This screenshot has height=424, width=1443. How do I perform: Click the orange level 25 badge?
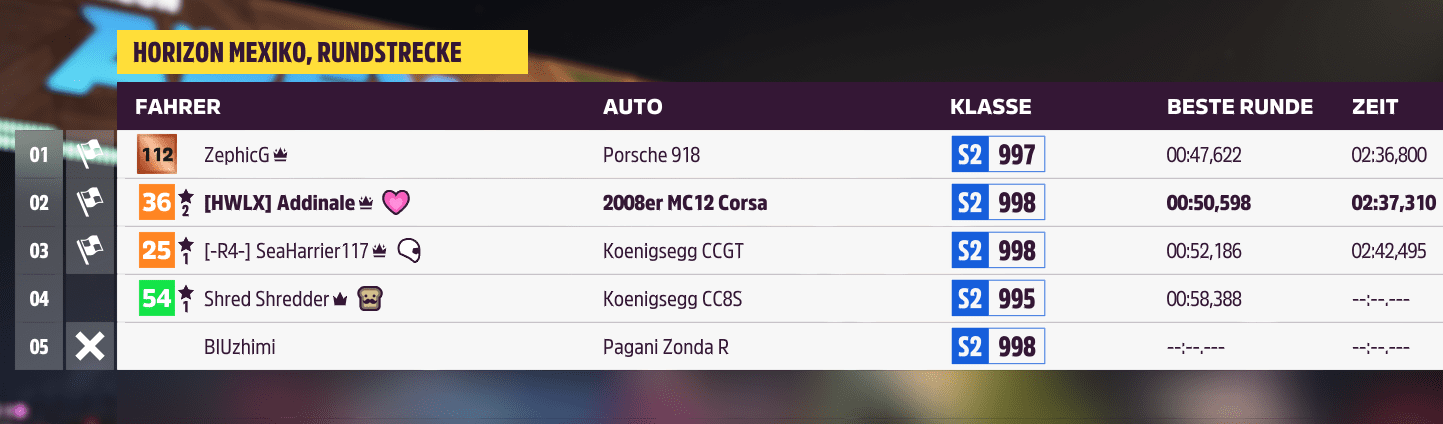(x=157, y=250)
